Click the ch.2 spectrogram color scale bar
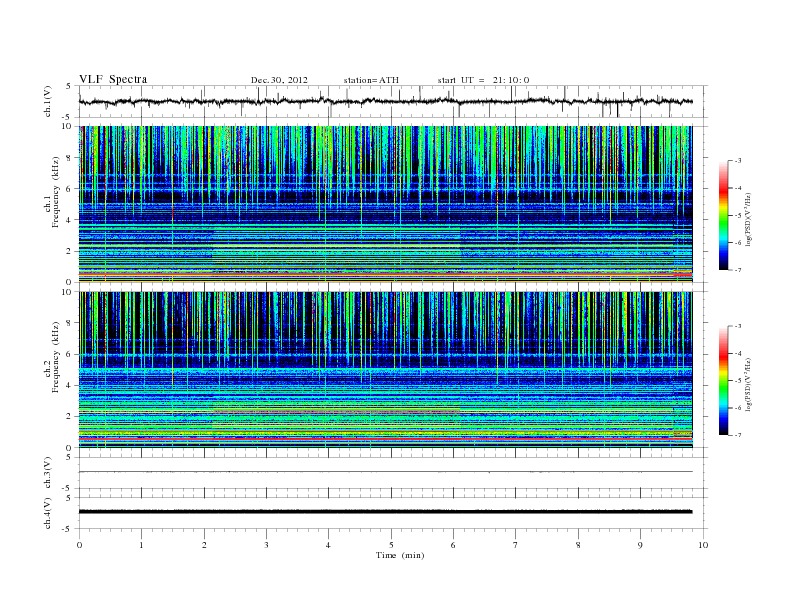This screenshot has width=792, height=612. [723, 380]
